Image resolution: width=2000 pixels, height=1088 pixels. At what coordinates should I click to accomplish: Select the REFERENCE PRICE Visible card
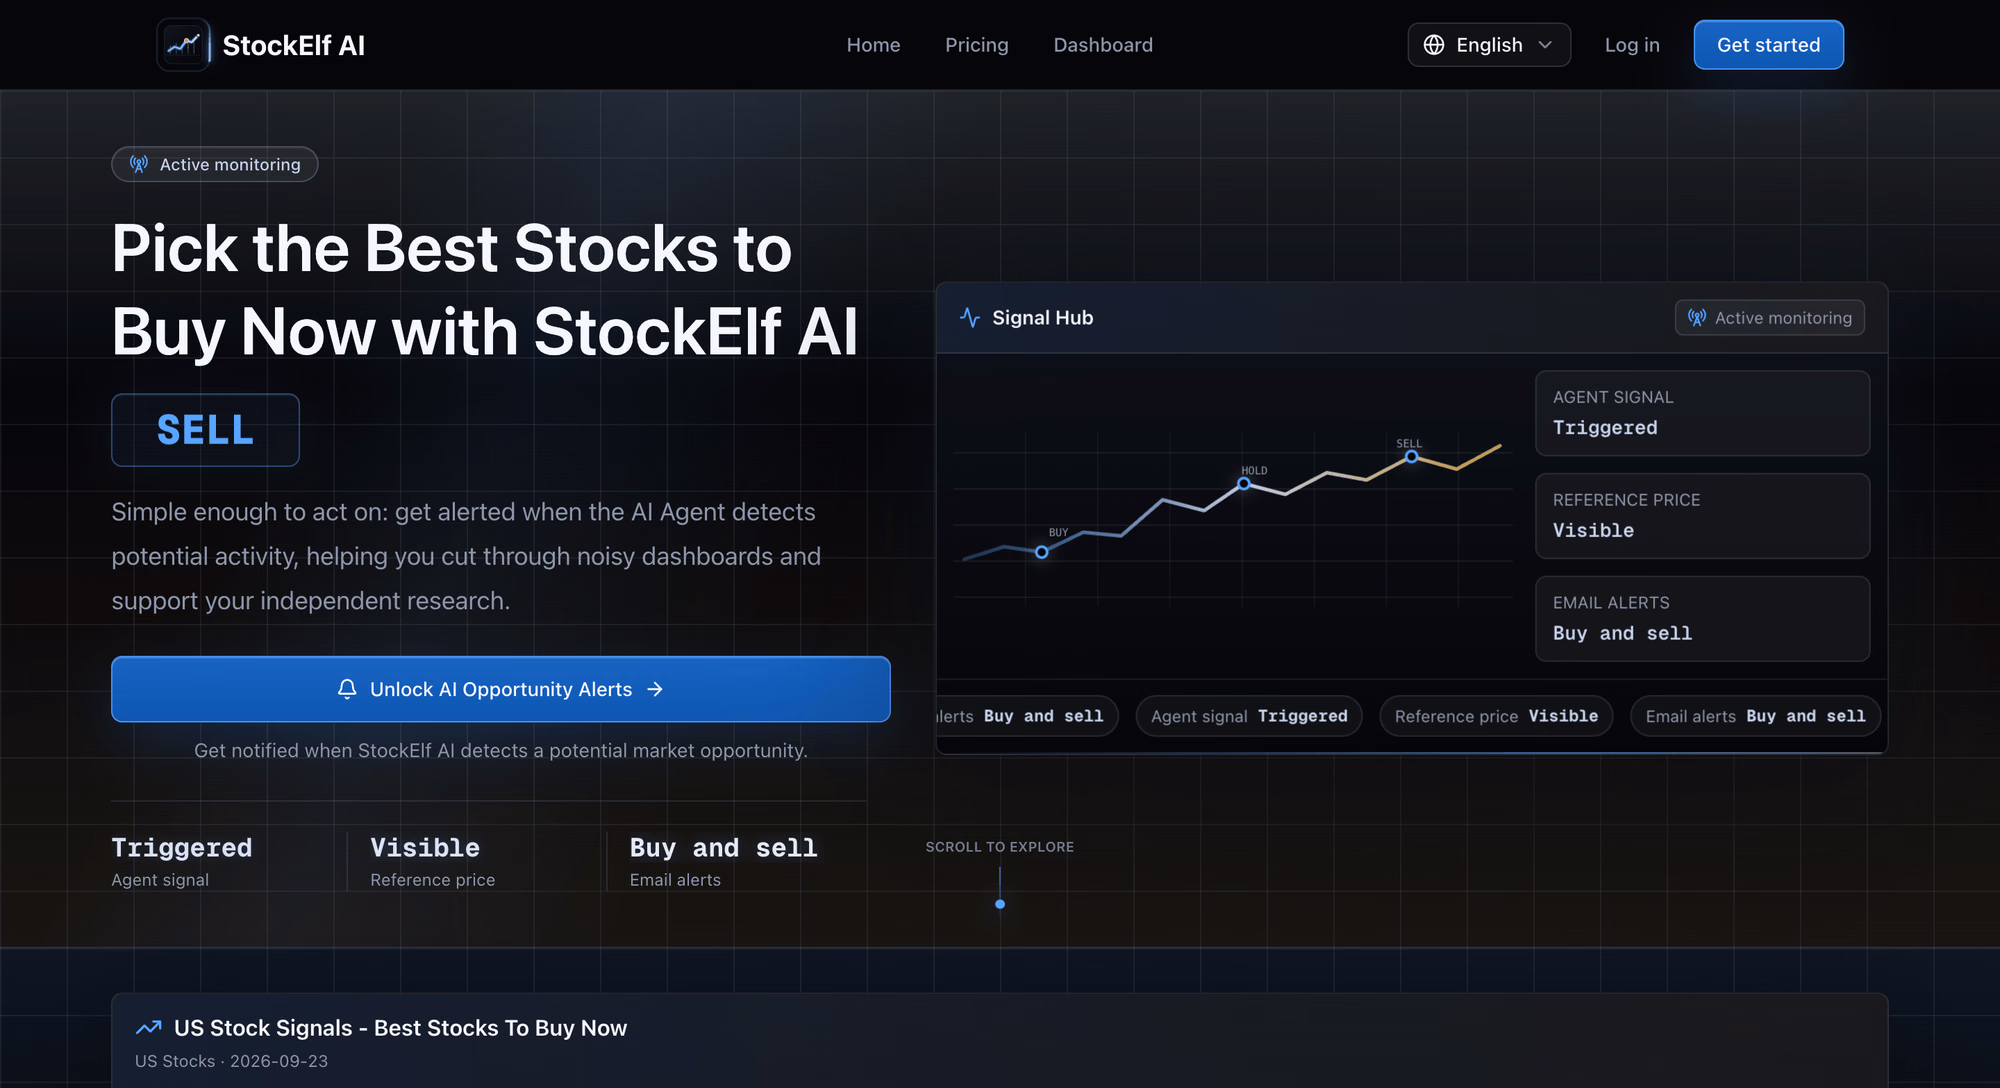(x=1702, y=516)
